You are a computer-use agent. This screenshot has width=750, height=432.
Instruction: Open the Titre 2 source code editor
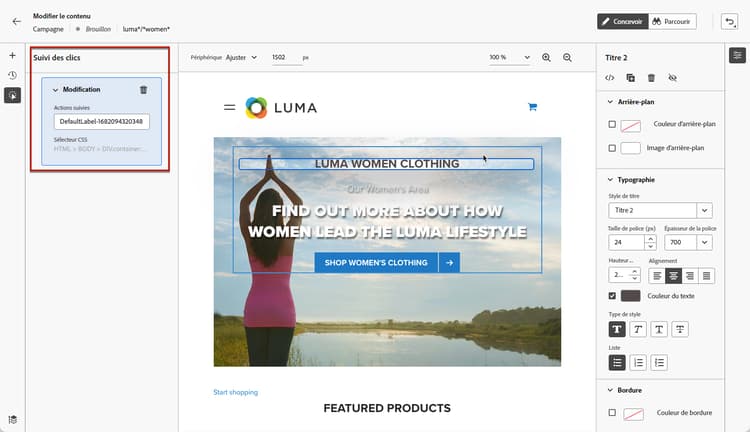click(609, 78)
